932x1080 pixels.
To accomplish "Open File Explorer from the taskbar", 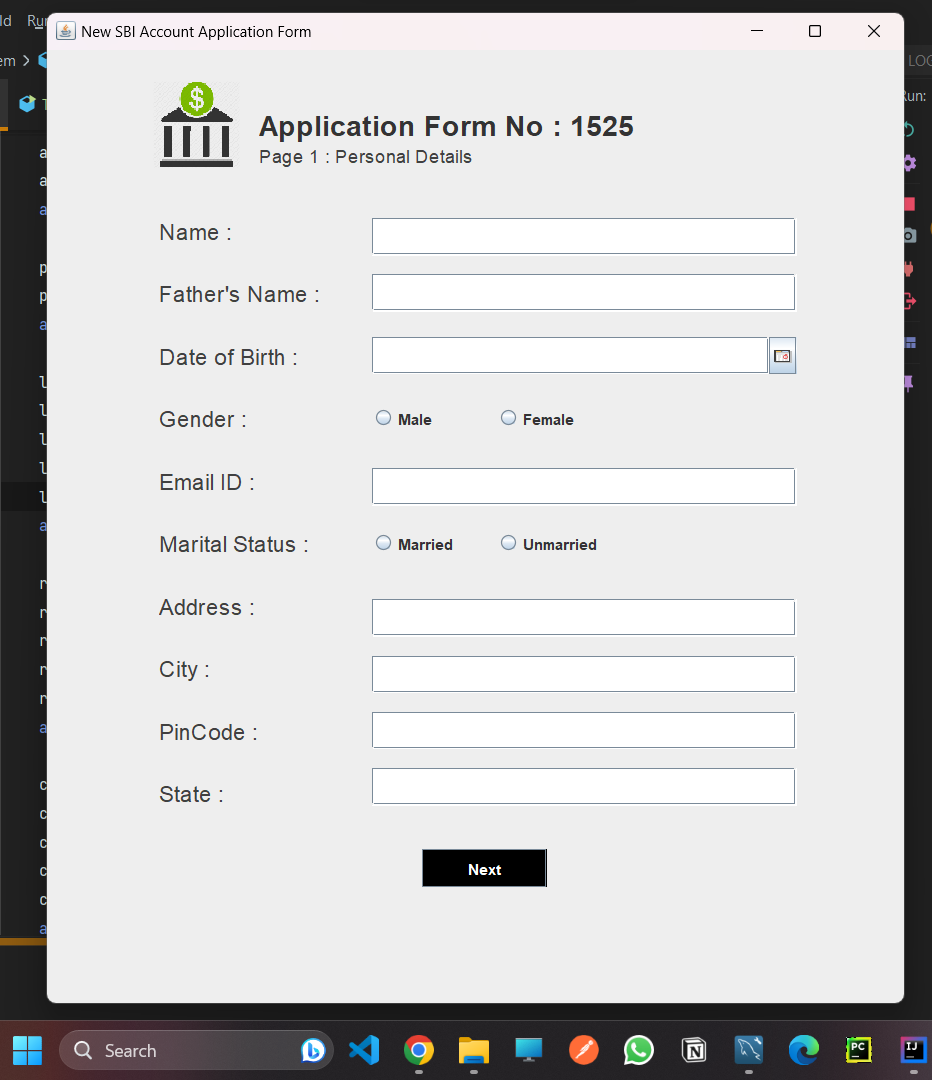I will (x=474, y=1050).
